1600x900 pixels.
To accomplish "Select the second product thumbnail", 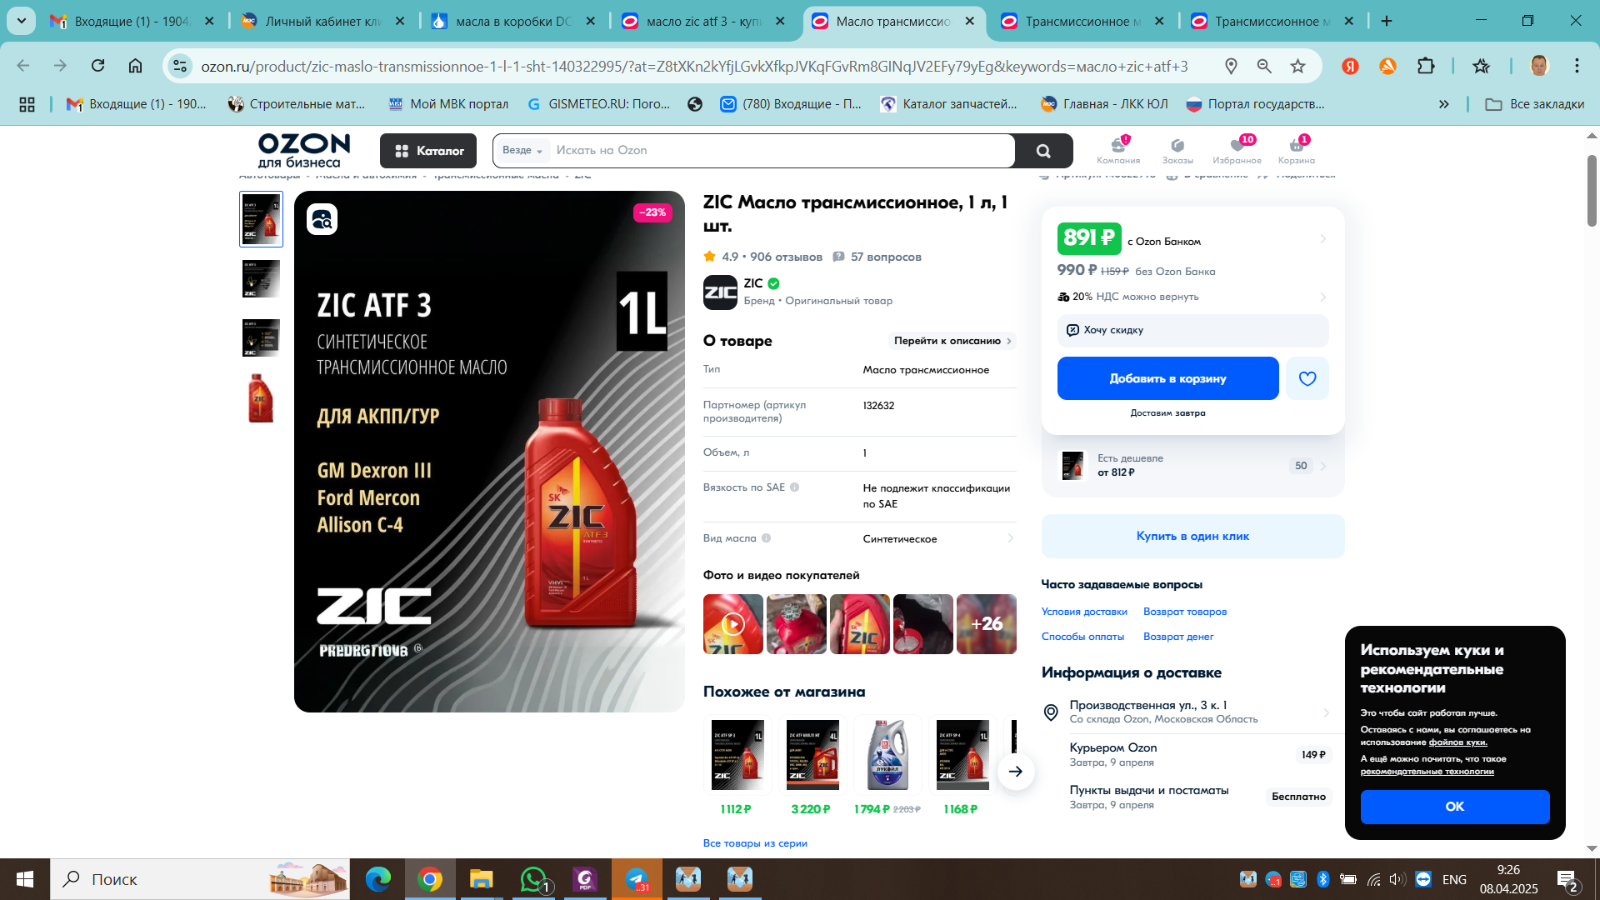I will (261, 279).
